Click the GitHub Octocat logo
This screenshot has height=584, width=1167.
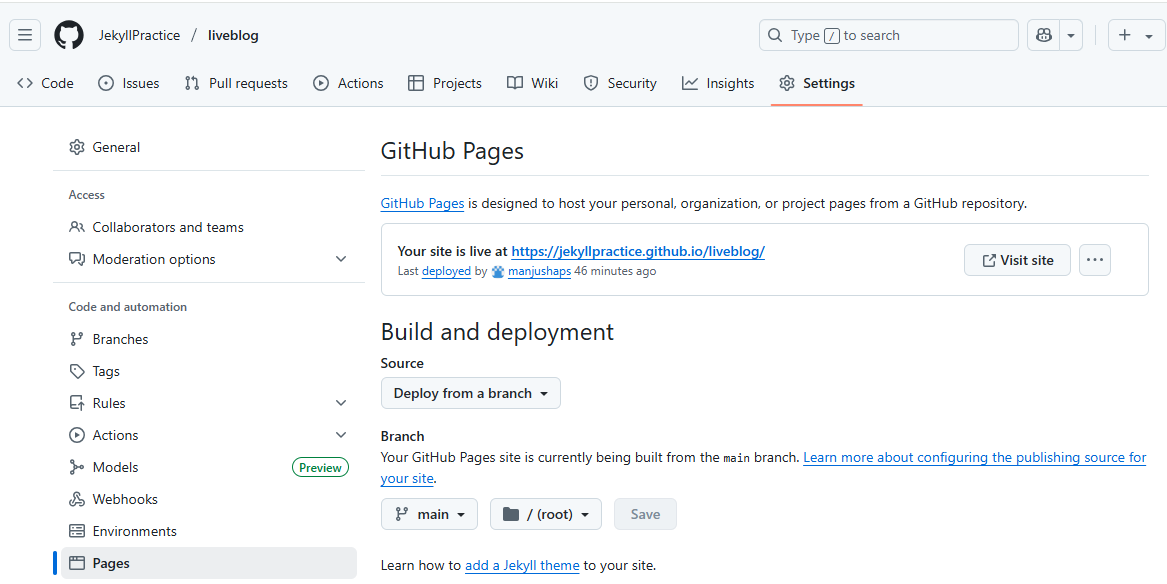68,35
